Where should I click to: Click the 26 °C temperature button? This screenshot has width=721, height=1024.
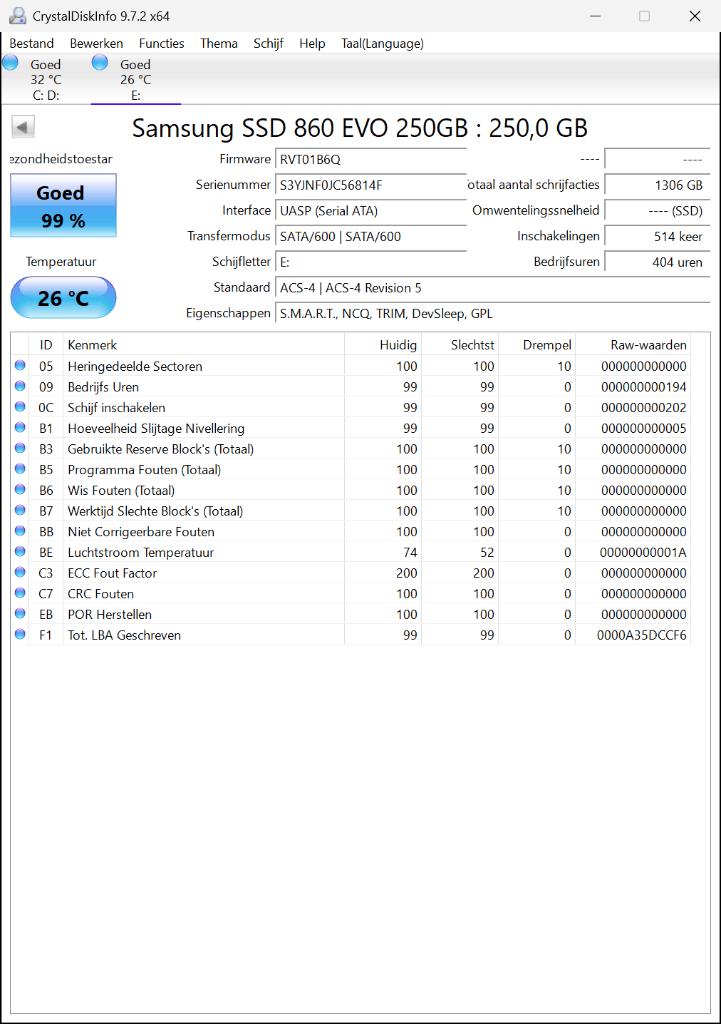[63, 298]
